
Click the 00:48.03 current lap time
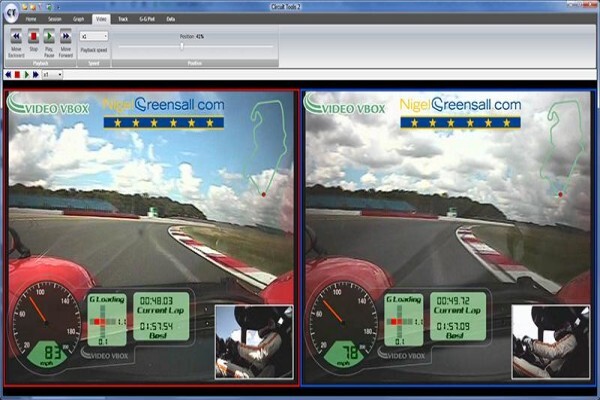[156, 300]
